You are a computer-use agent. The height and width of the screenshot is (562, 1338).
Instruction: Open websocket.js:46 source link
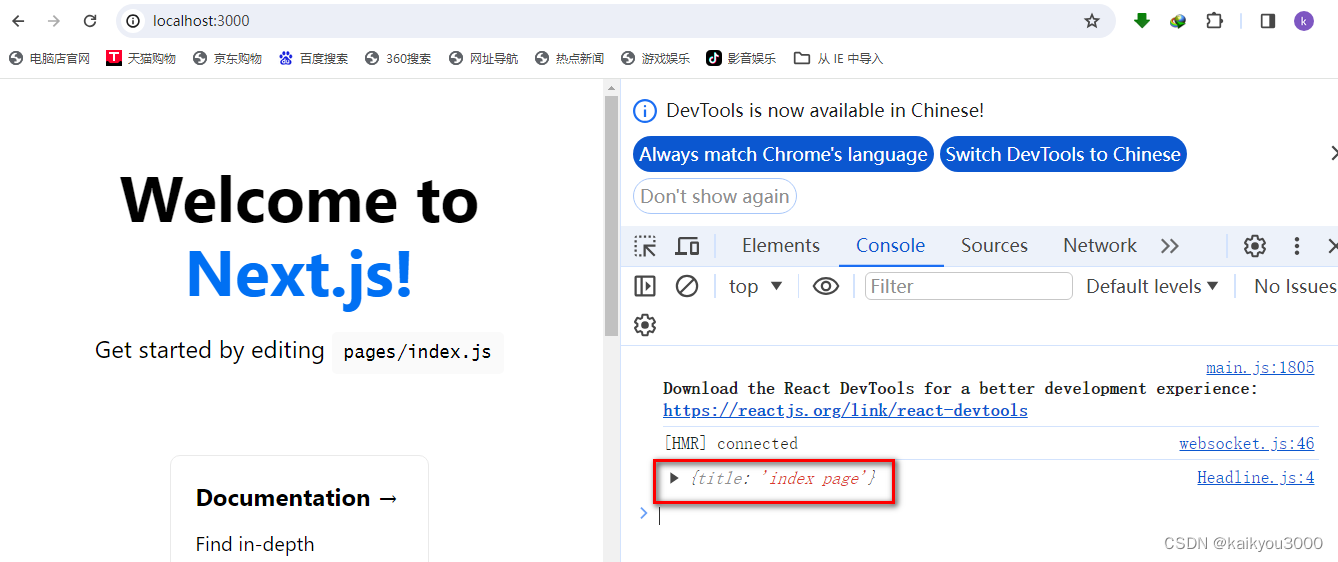[1247, 444]
